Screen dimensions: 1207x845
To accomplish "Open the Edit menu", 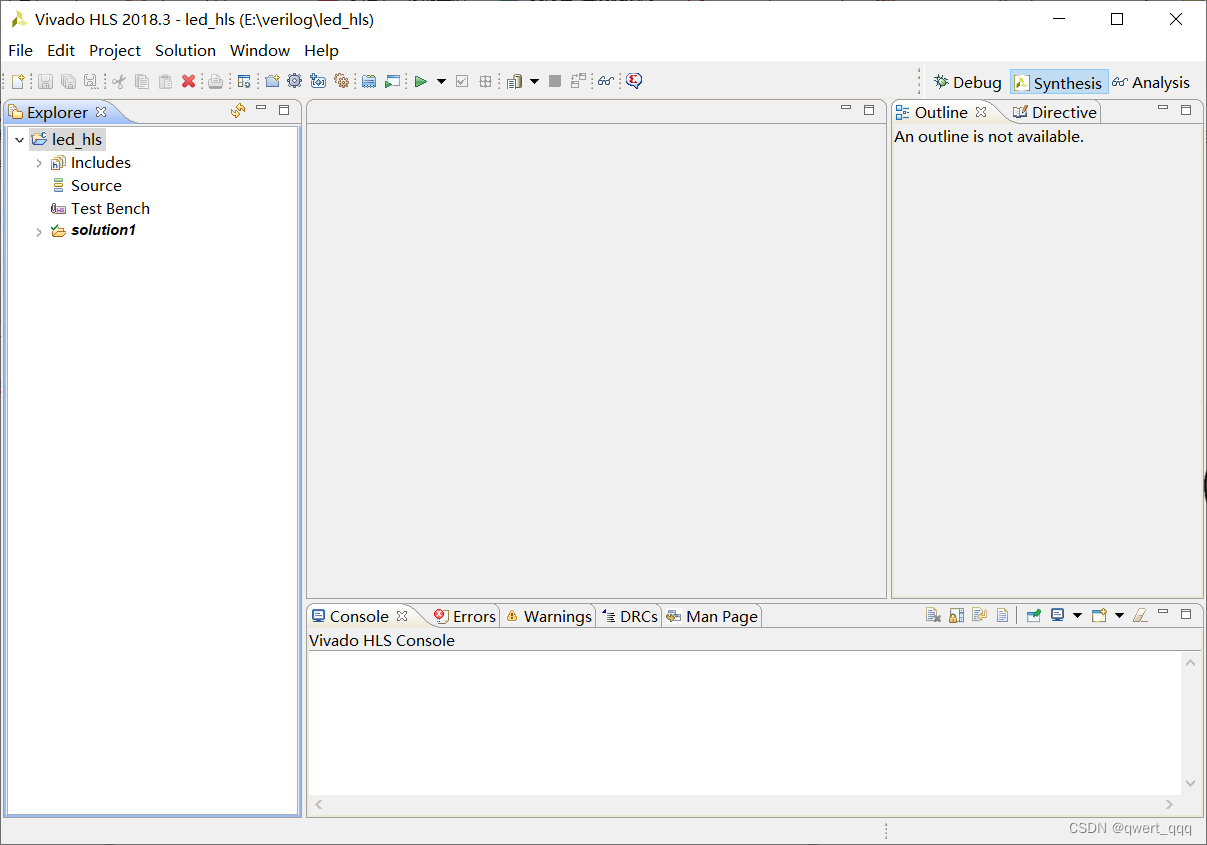I will pos(61,50).
